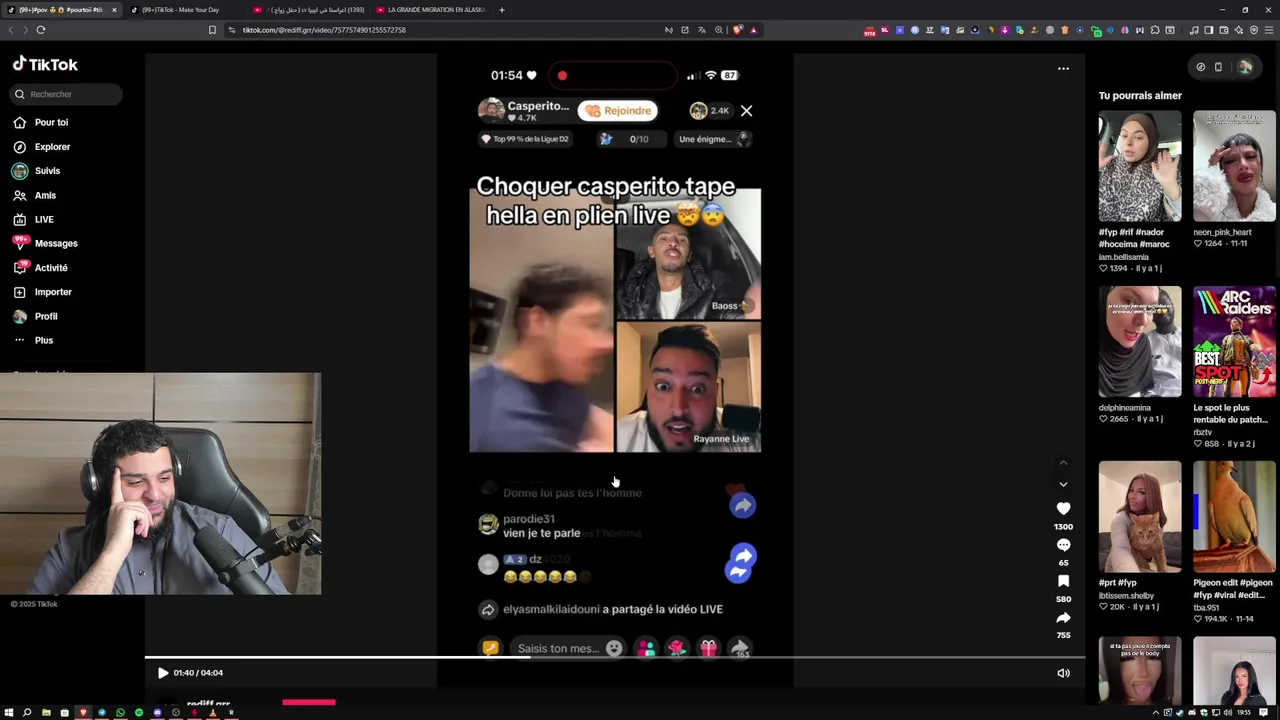
Task: Open the comments with 65 count
Action: coord(1063,545)
